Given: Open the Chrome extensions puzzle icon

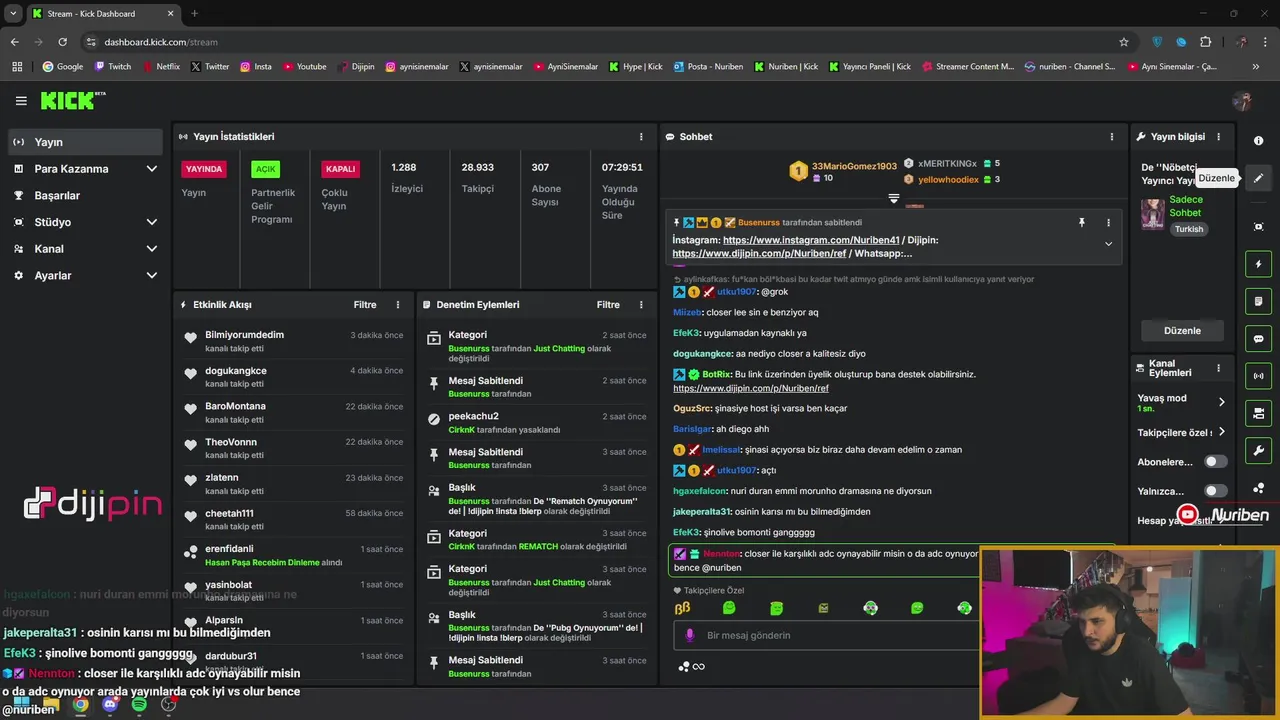Looking at the screenshot, I should pos(1205,42).
